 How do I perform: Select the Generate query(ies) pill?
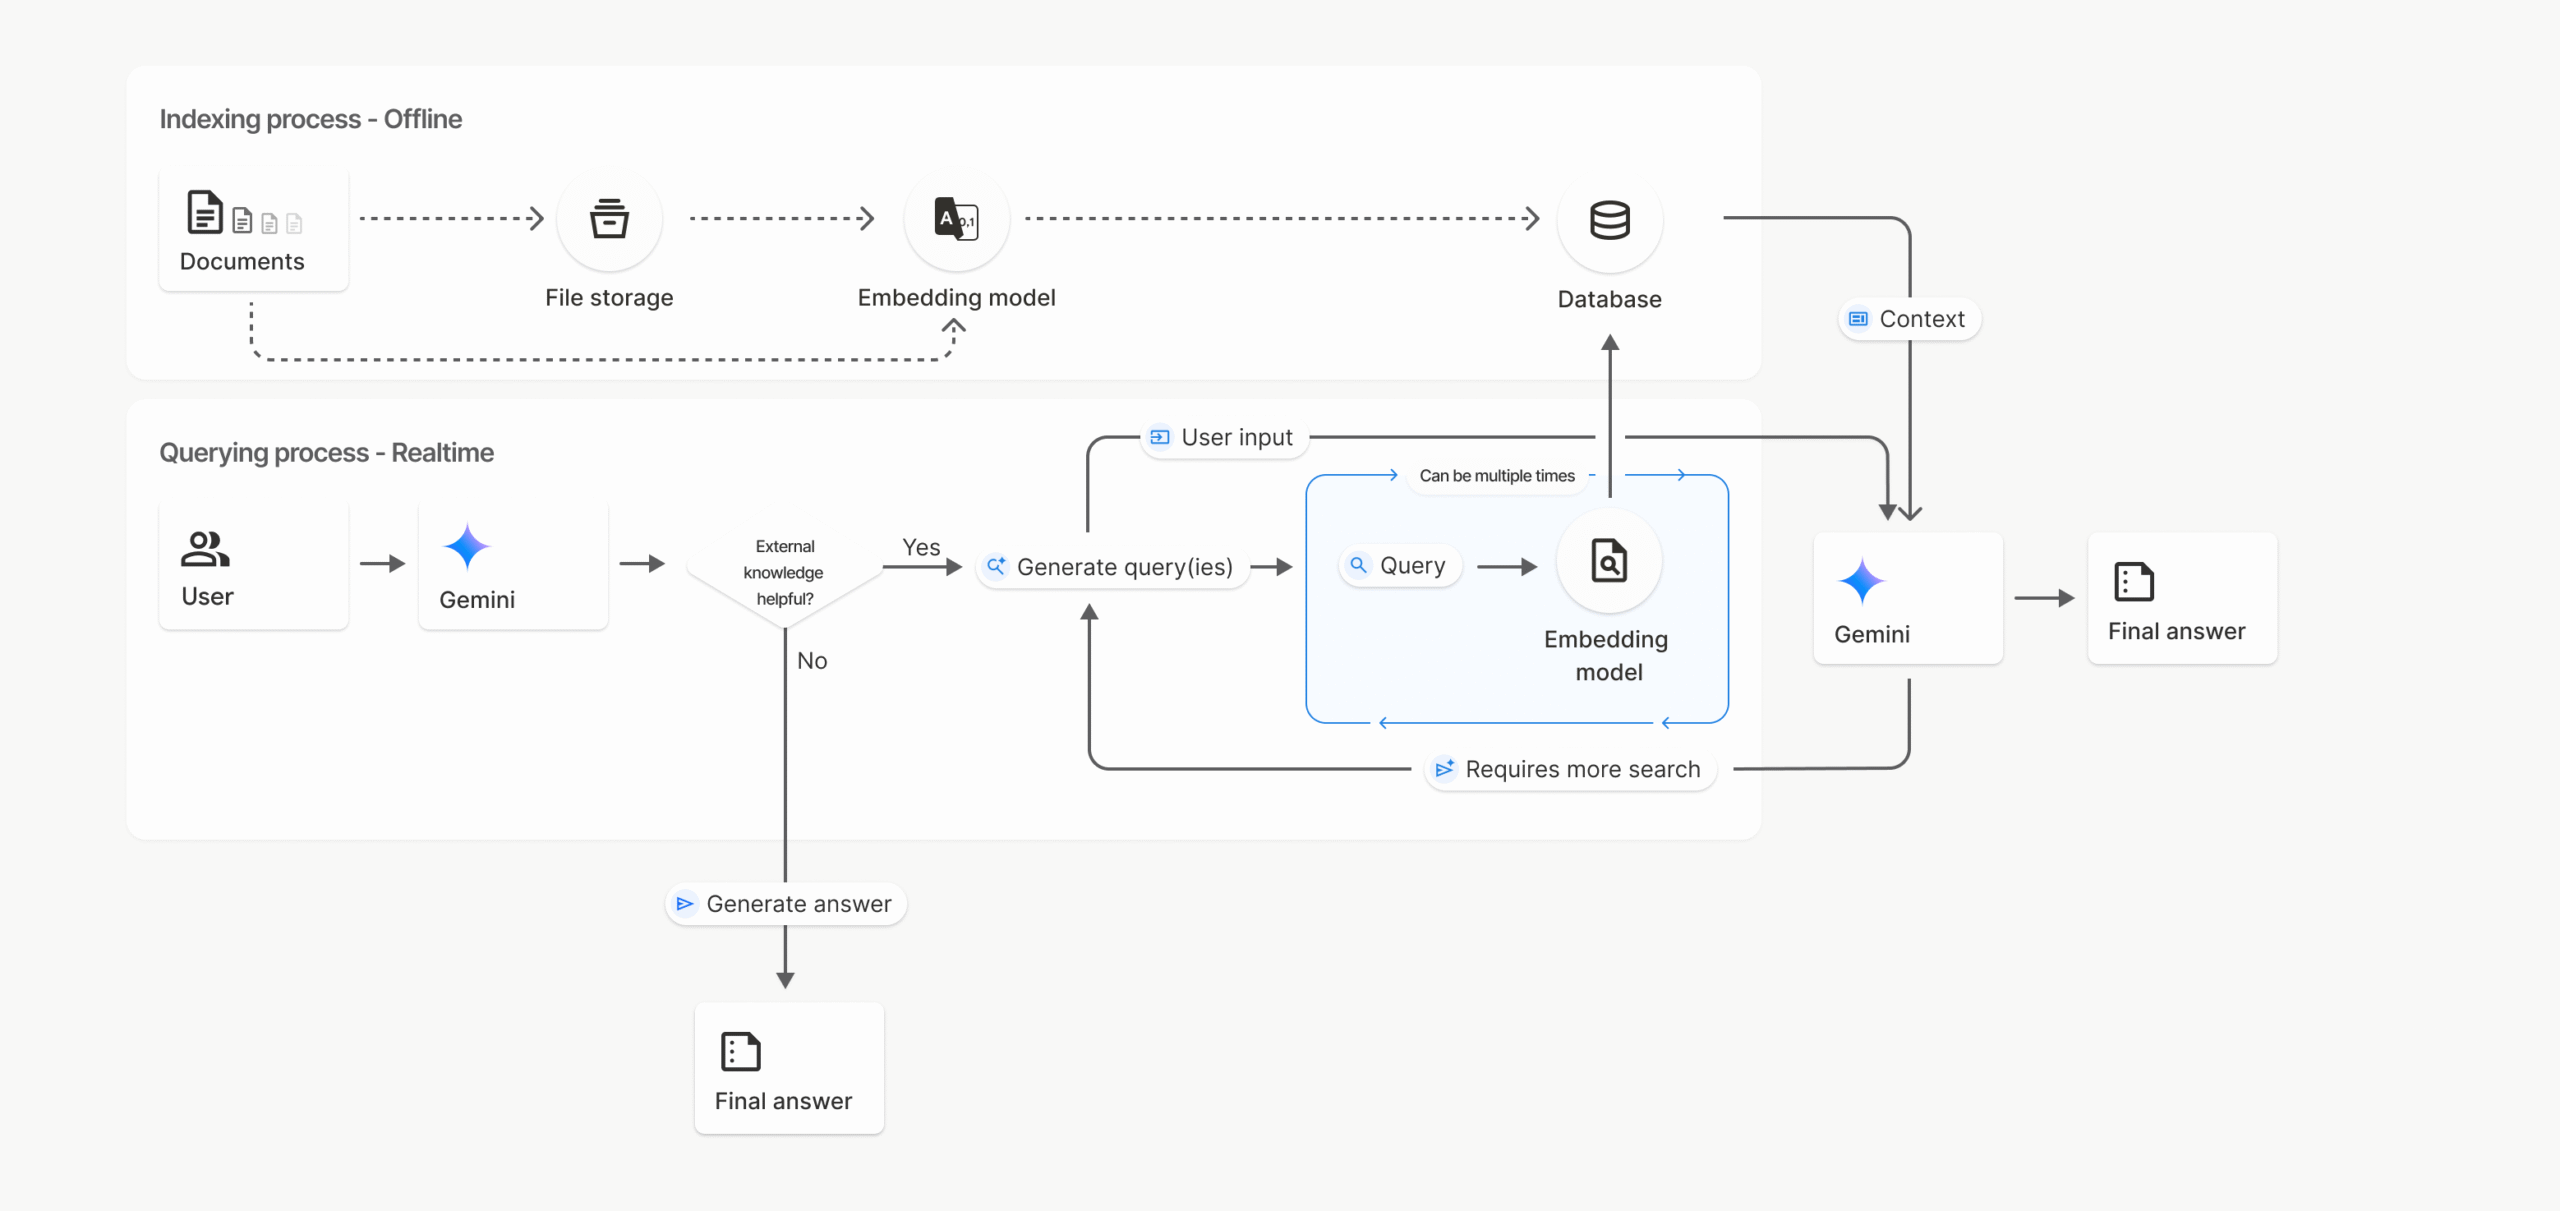(x=1112, y=567)
